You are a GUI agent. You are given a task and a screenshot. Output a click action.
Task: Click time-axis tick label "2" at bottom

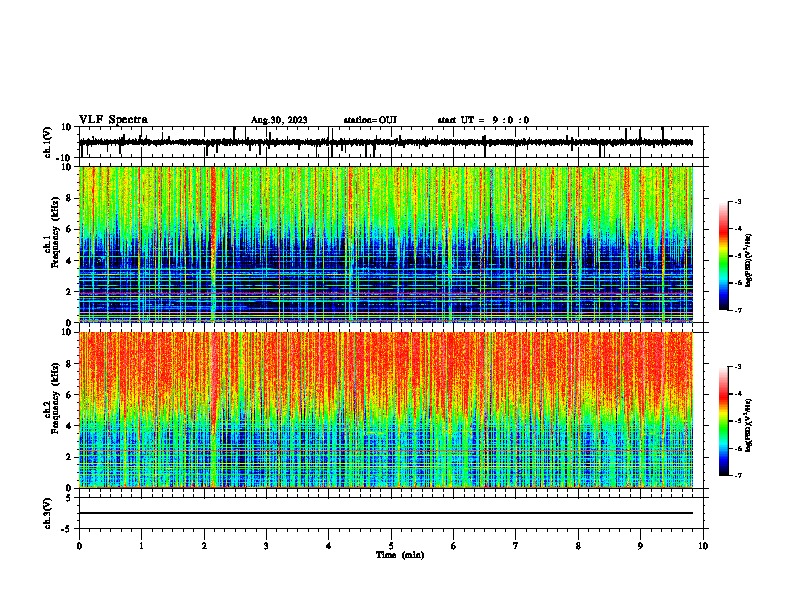pos(204,546)
